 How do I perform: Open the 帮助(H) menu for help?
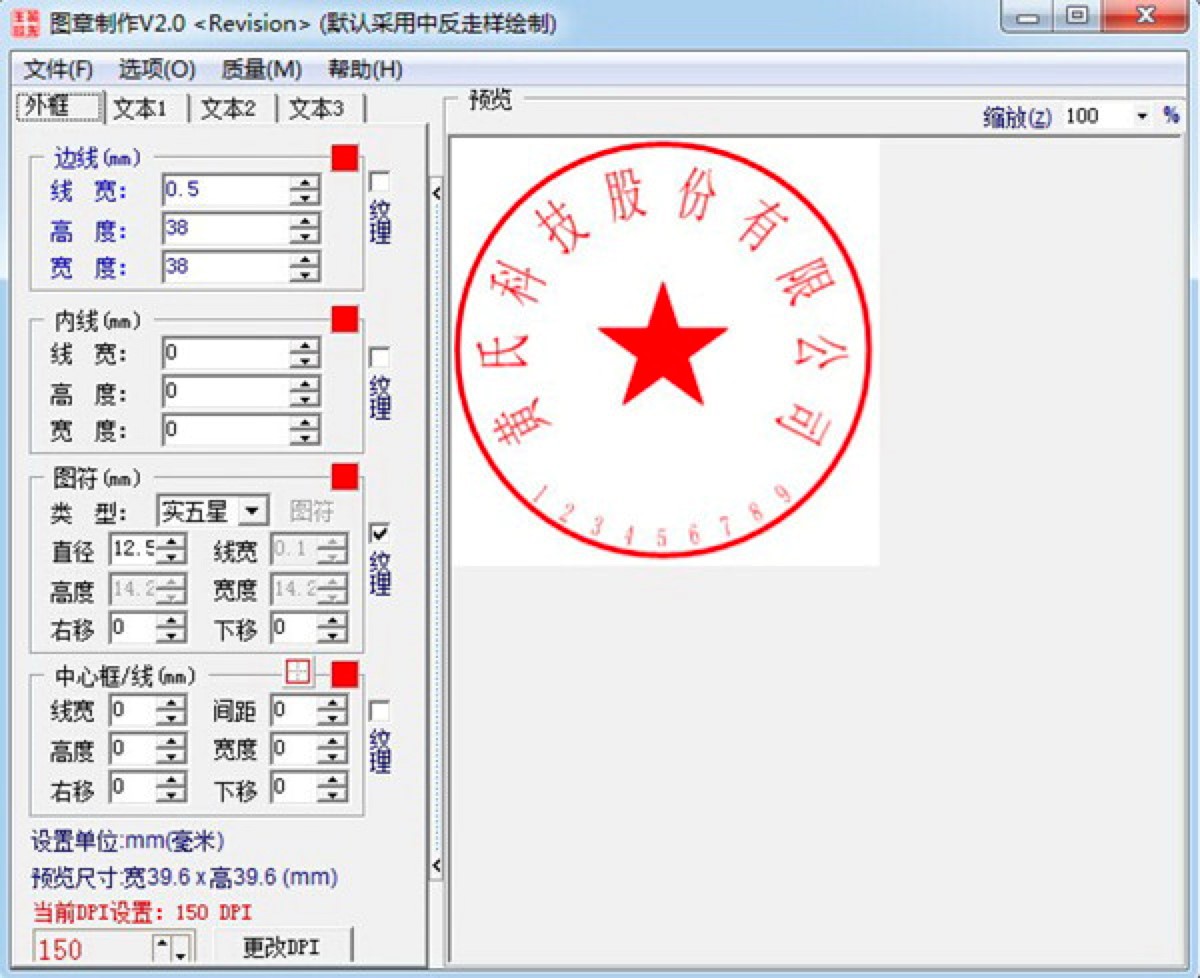point(365,70)
